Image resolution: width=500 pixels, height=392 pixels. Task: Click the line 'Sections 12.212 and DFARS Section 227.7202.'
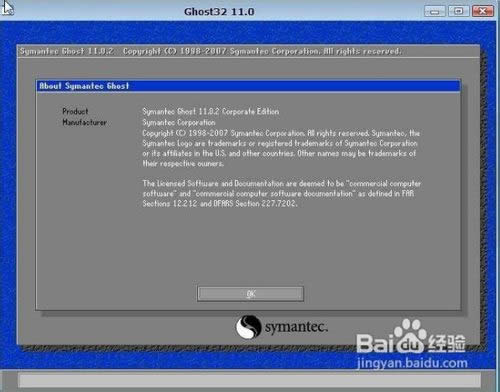[220, 203]
